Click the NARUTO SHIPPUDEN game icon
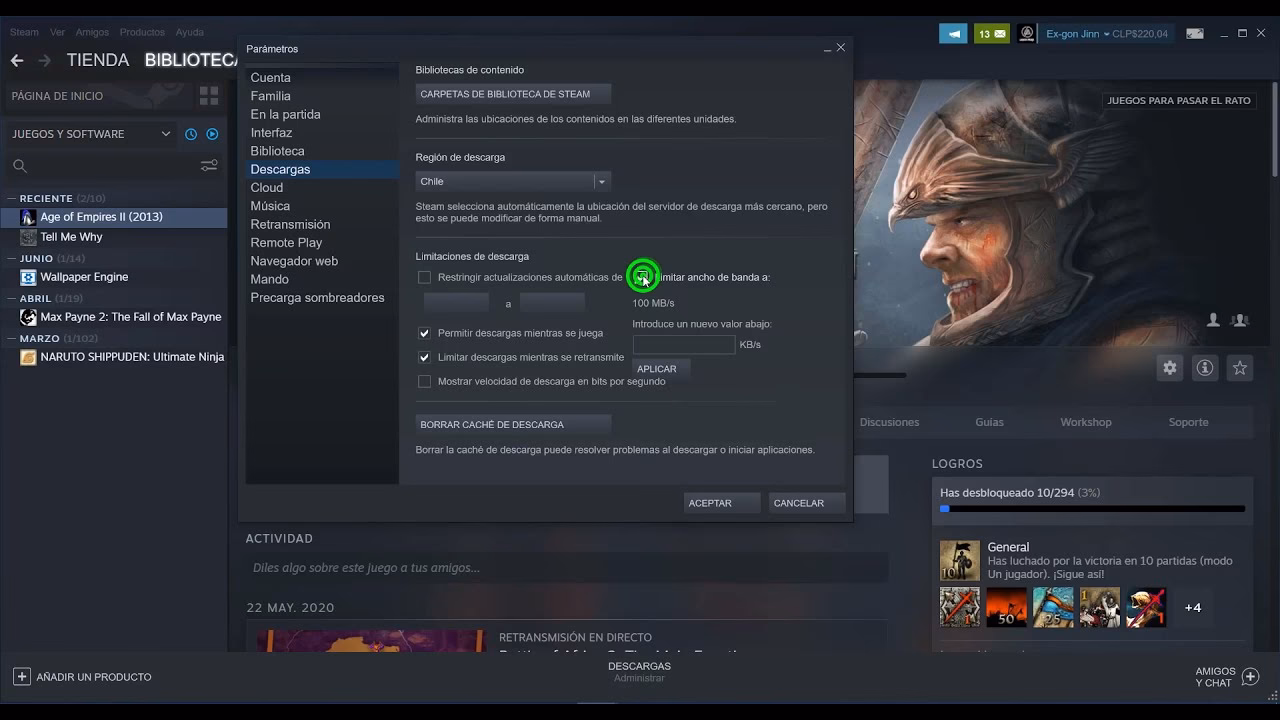Viewport: 1280px width, 720px height. click(x=28, y=357)
